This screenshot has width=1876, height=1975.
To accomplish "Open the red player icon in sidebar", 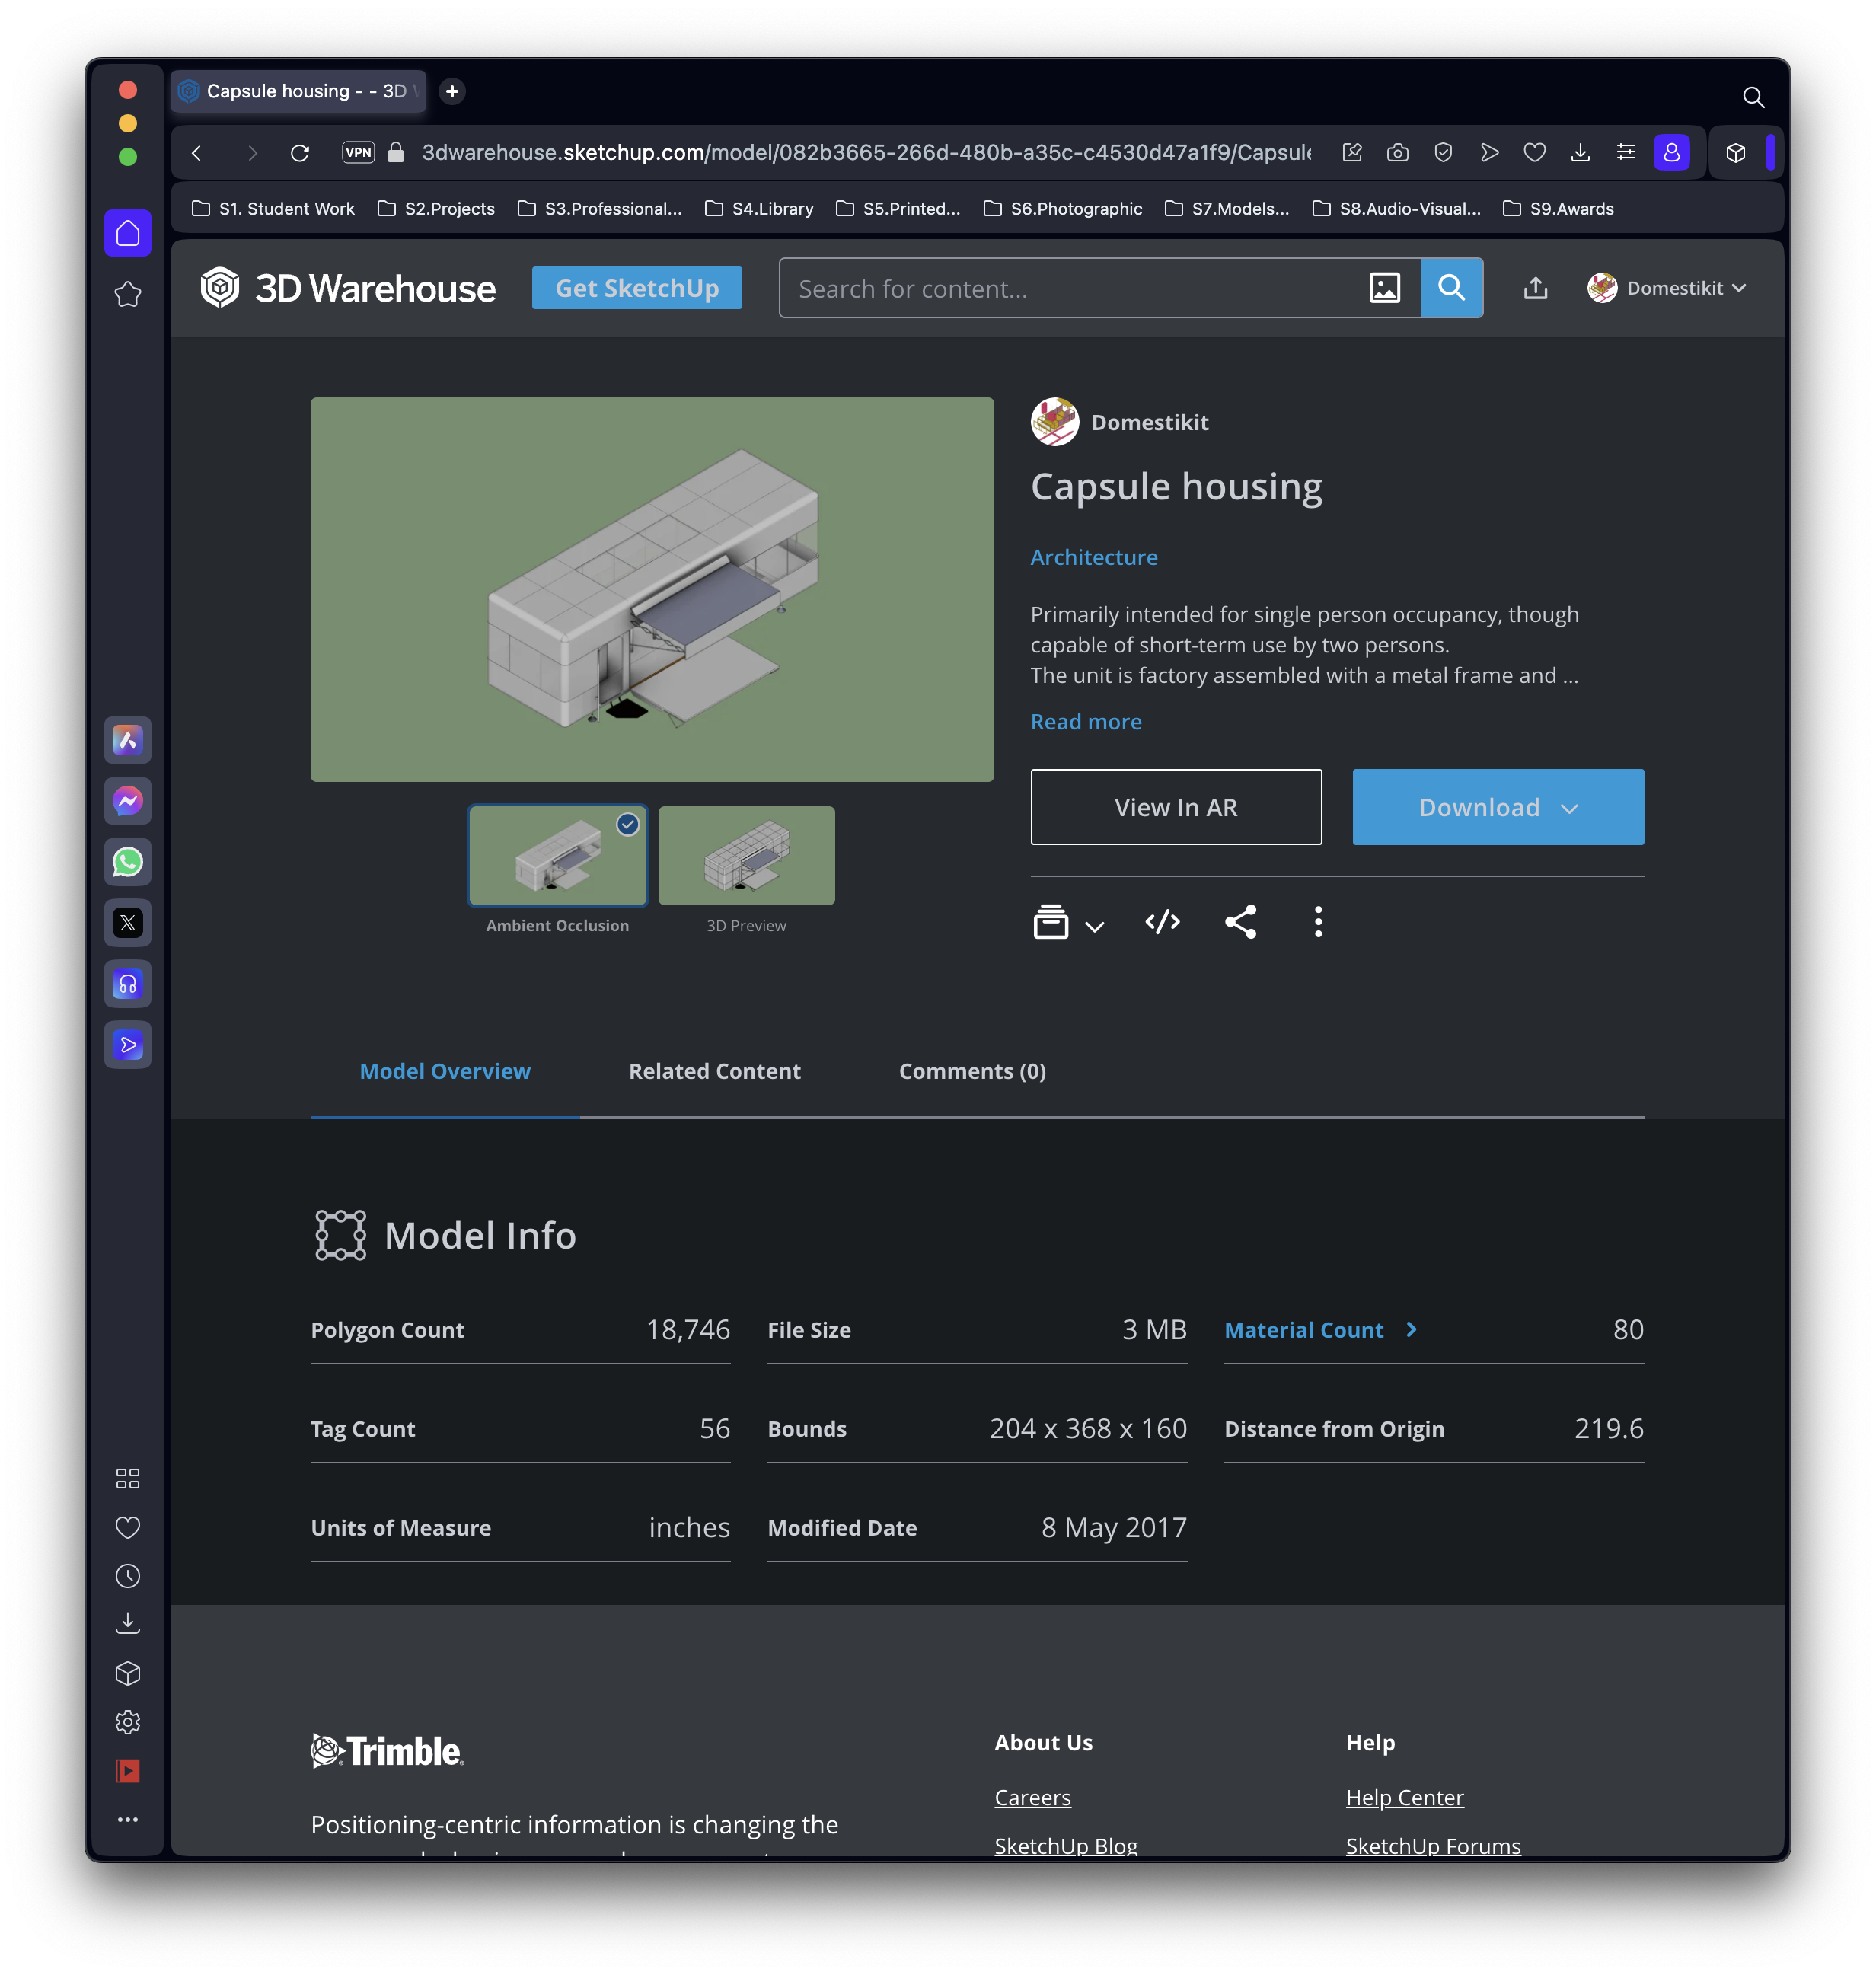I will (128, 1771).
